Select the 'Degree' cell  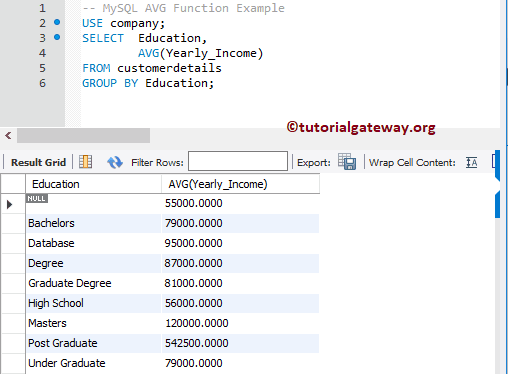tap(93, 263)
